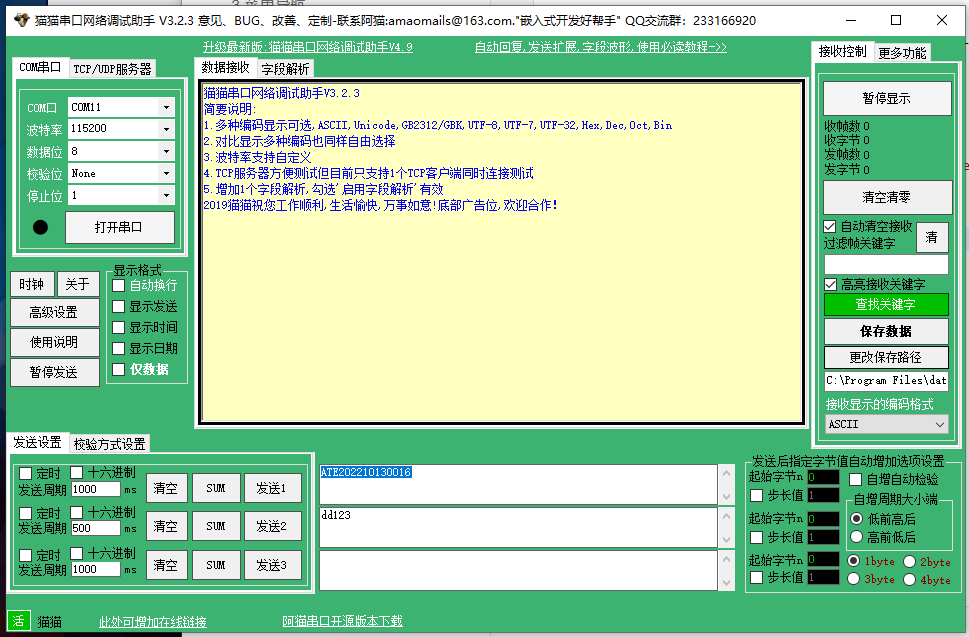This screenshot has height=637, width=969.
Task: Enable the 自动换行 checkbox
Action: pos(119,286)
